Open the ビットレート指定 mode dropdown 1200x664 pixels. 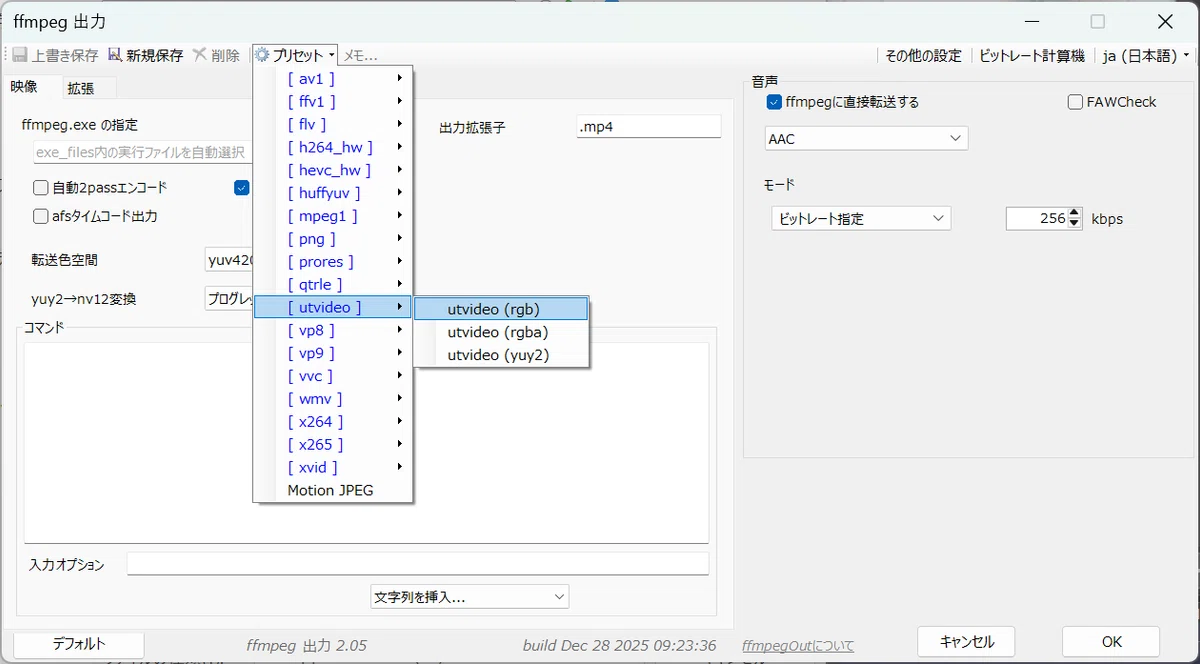[861, 218]
